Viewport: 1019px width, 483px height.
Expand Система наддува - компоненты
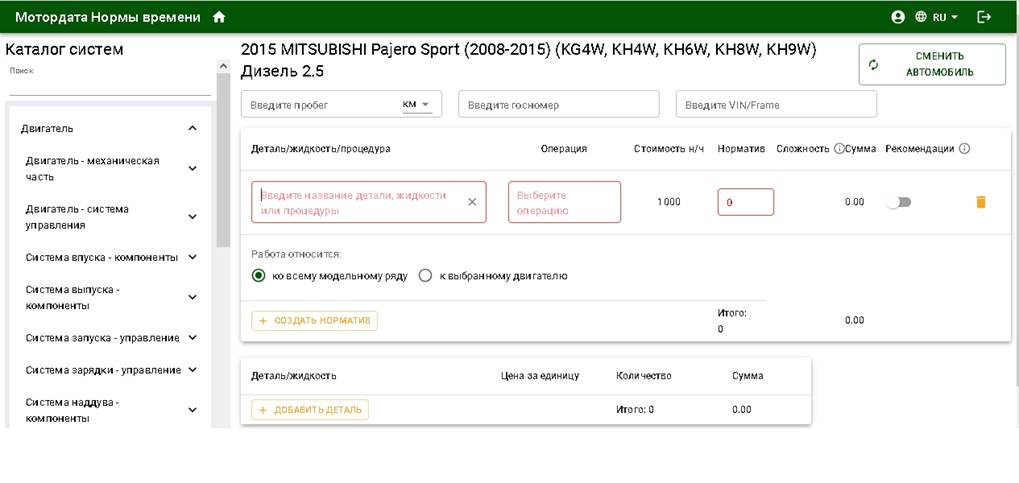pyautogui.click(x=192, y=410)
